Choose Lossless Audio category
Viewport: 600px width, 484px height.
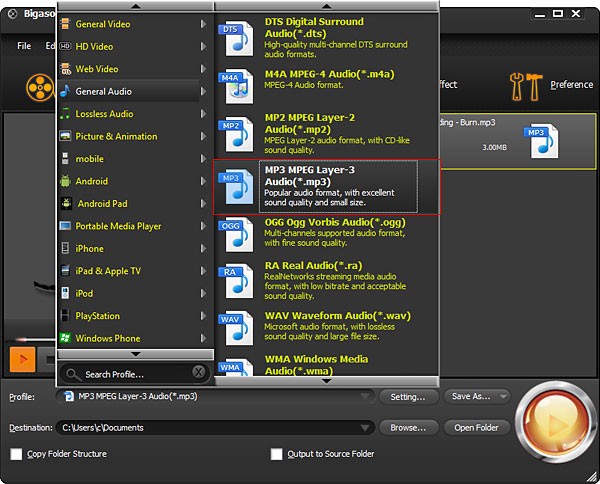133,114
